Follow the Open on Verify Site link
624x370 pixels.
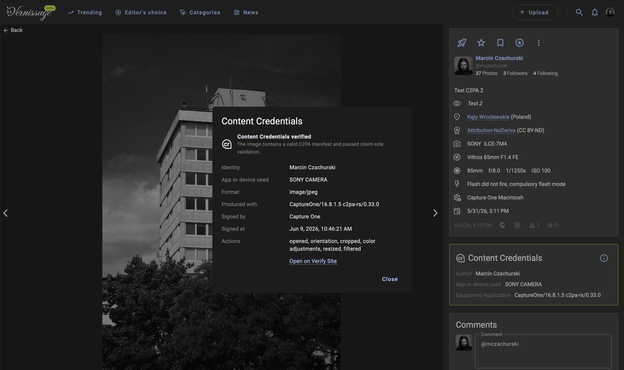[x=313, y=261]
